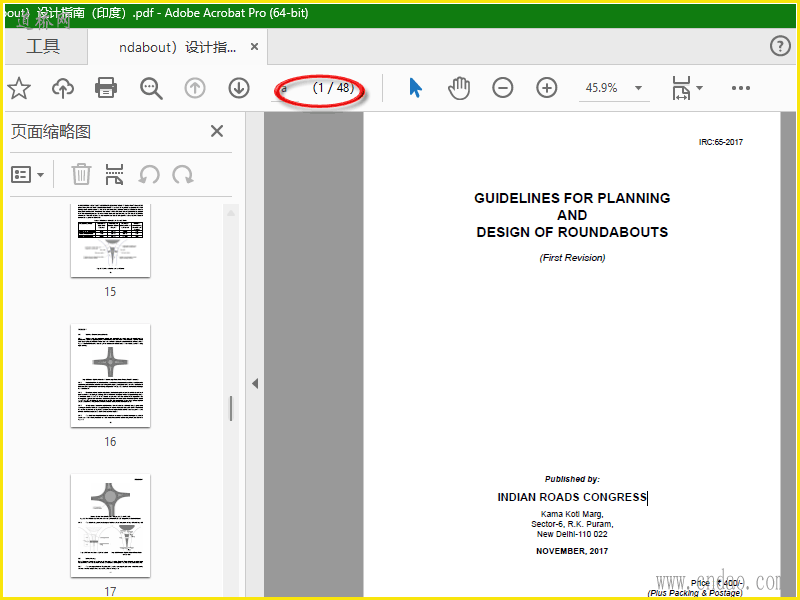Open Acrobat help question mark
Screen dimensions: 800x600
pos(780,46)
